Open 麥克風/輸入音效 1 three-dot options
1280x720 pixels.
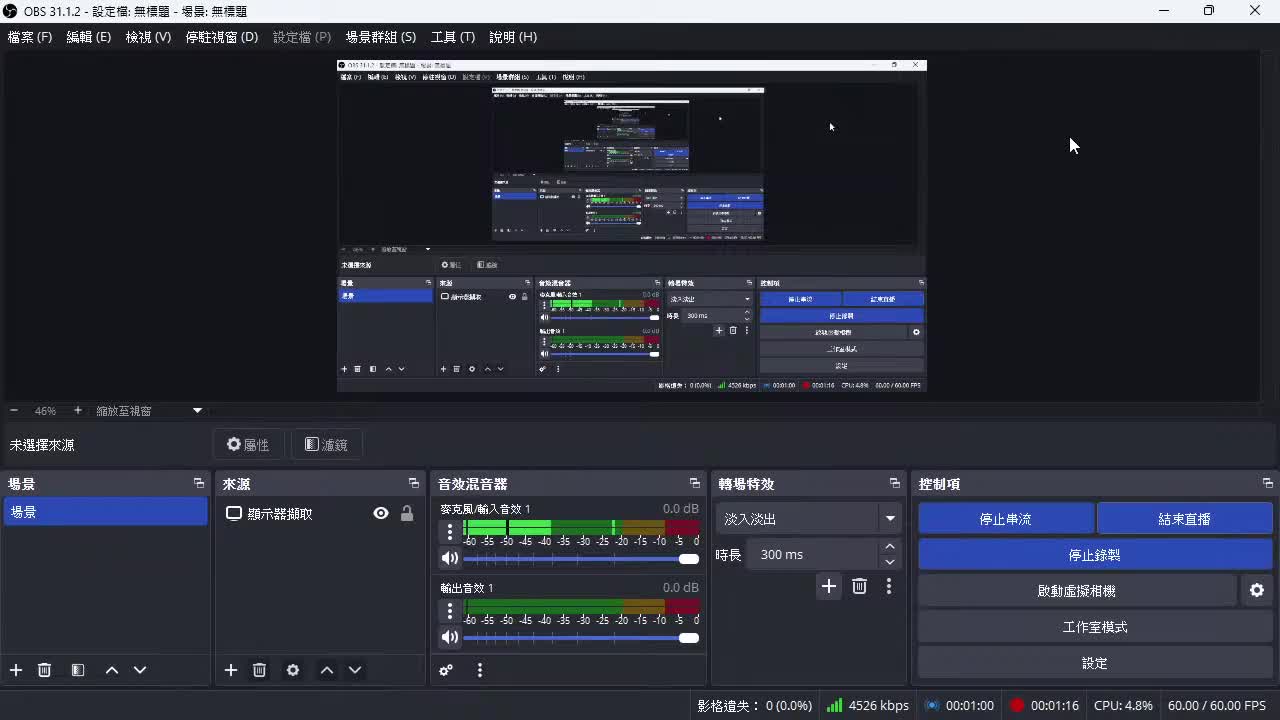click(x=450, y=531)
